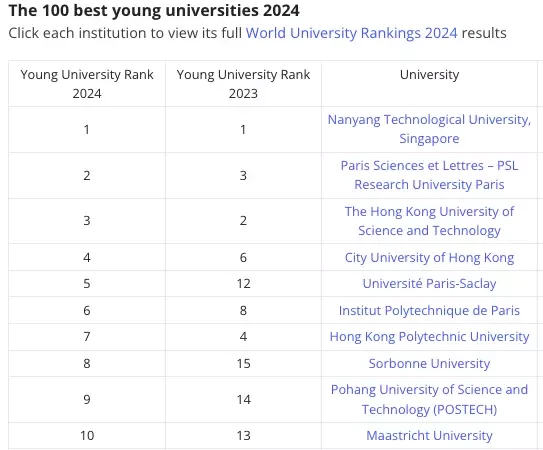Image resolution: width=543 pixels, height=450 pixels.
Task: Select 2023 rank '1' for Nanyang Technological University
Action: [x=243, y=129]
